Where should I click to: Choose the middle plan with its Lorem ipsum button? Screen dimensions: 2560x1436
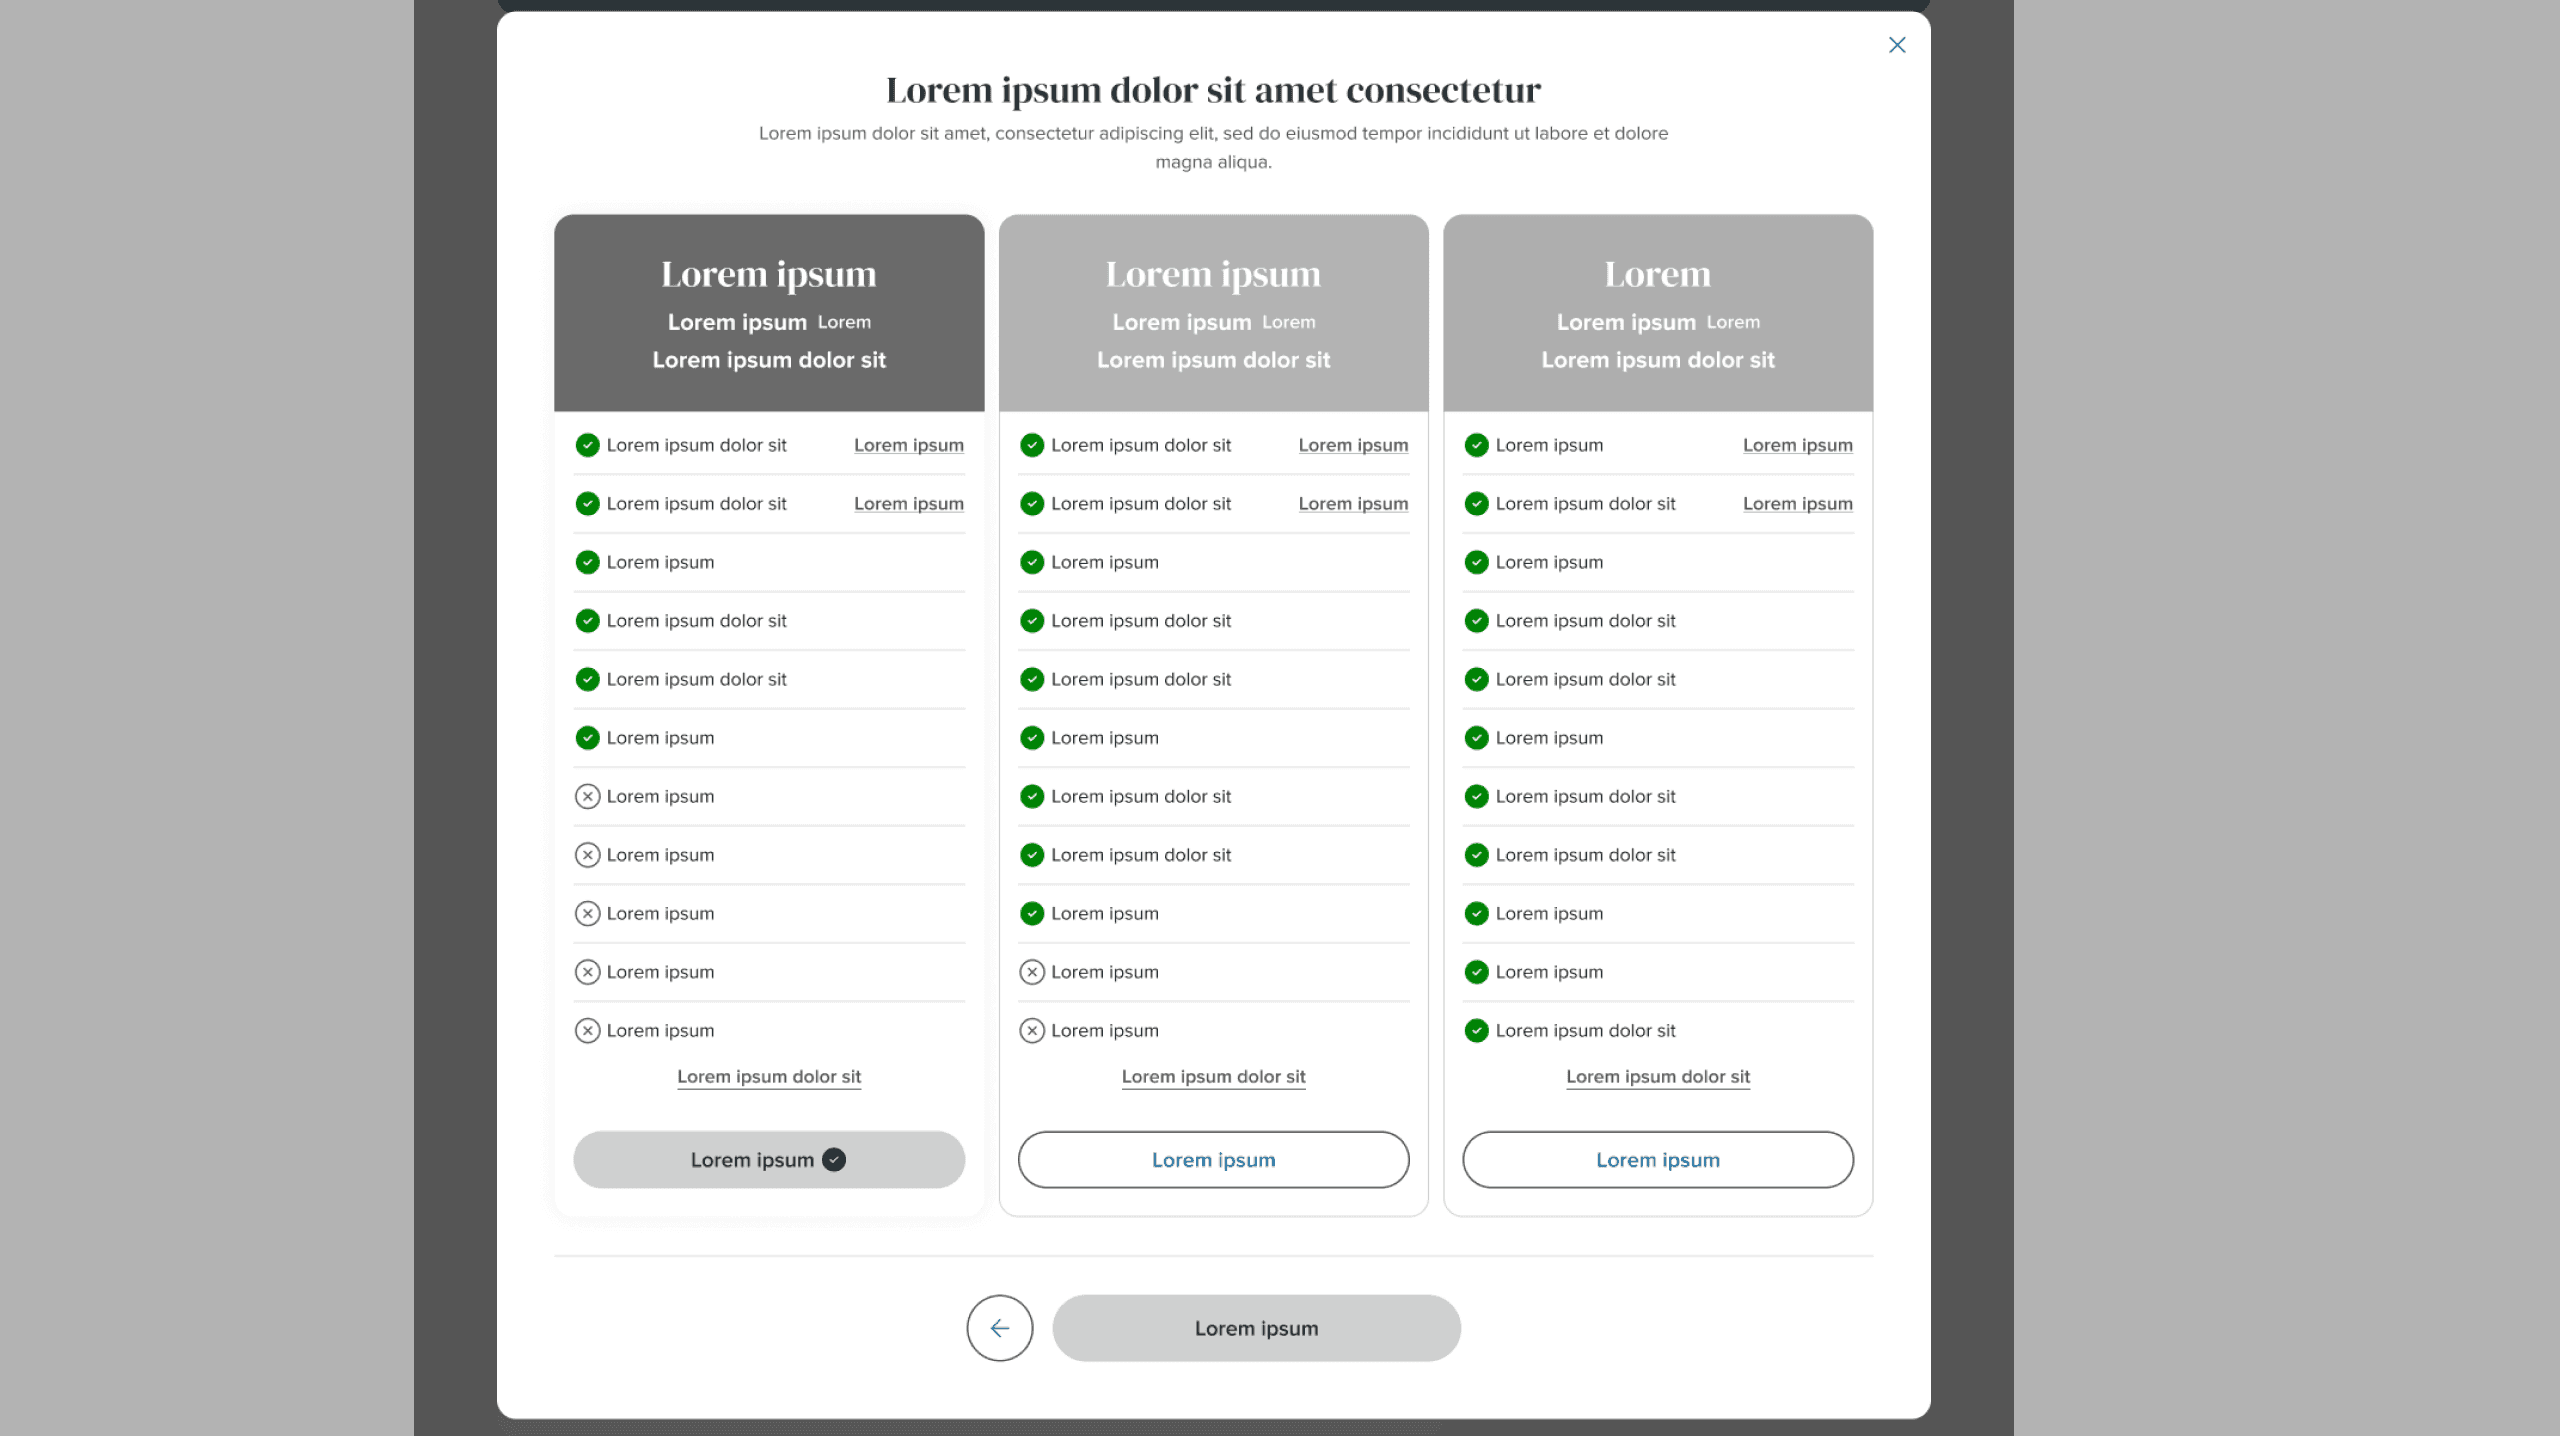(x=1213, y=1160)
